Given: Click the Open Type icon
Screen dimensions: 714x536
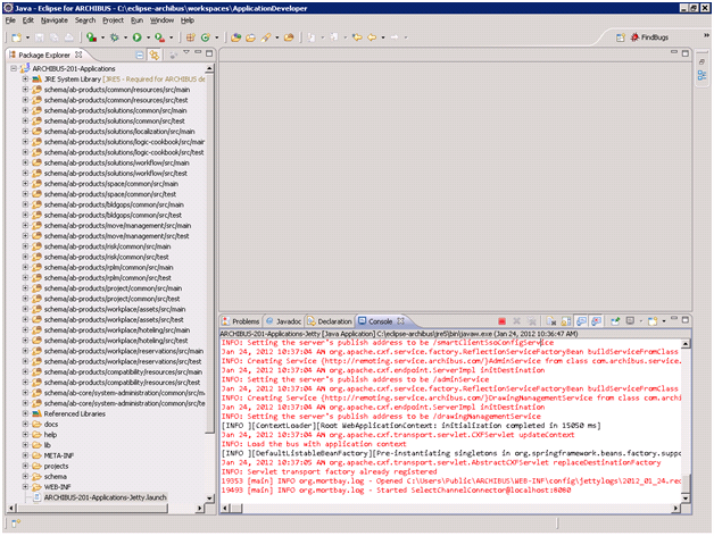Looking at the screenshot, I should (x=236, y=38).
